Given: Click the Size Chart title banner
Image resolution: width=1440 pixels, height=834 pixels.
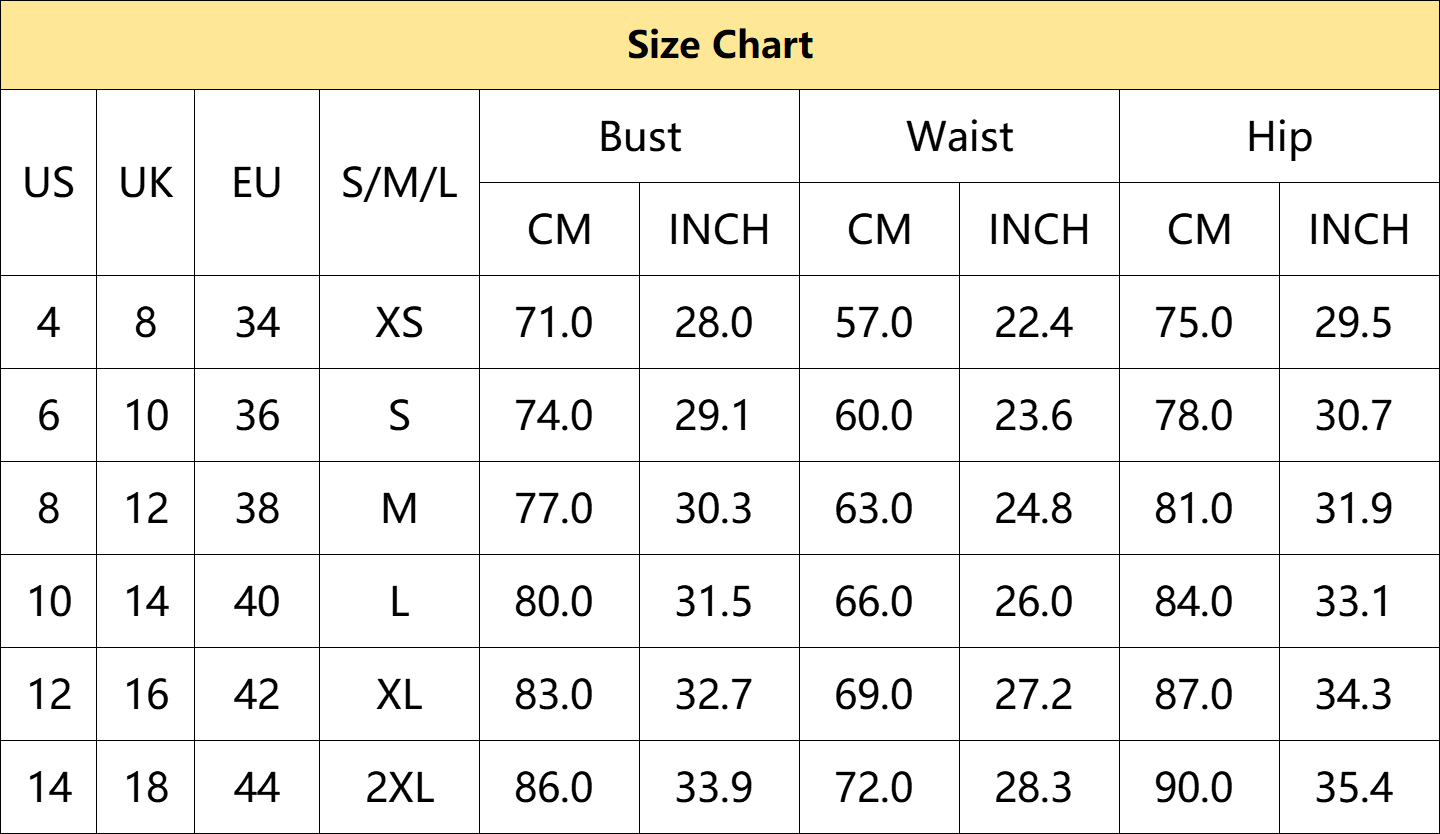Looking at the screenshot, I should point(720,45).
